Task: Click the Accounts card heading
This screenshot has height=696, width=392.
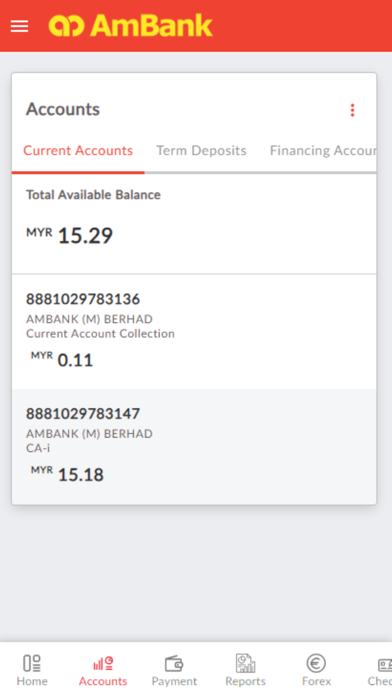Action: pyautogui.click(x=63, y=109)
